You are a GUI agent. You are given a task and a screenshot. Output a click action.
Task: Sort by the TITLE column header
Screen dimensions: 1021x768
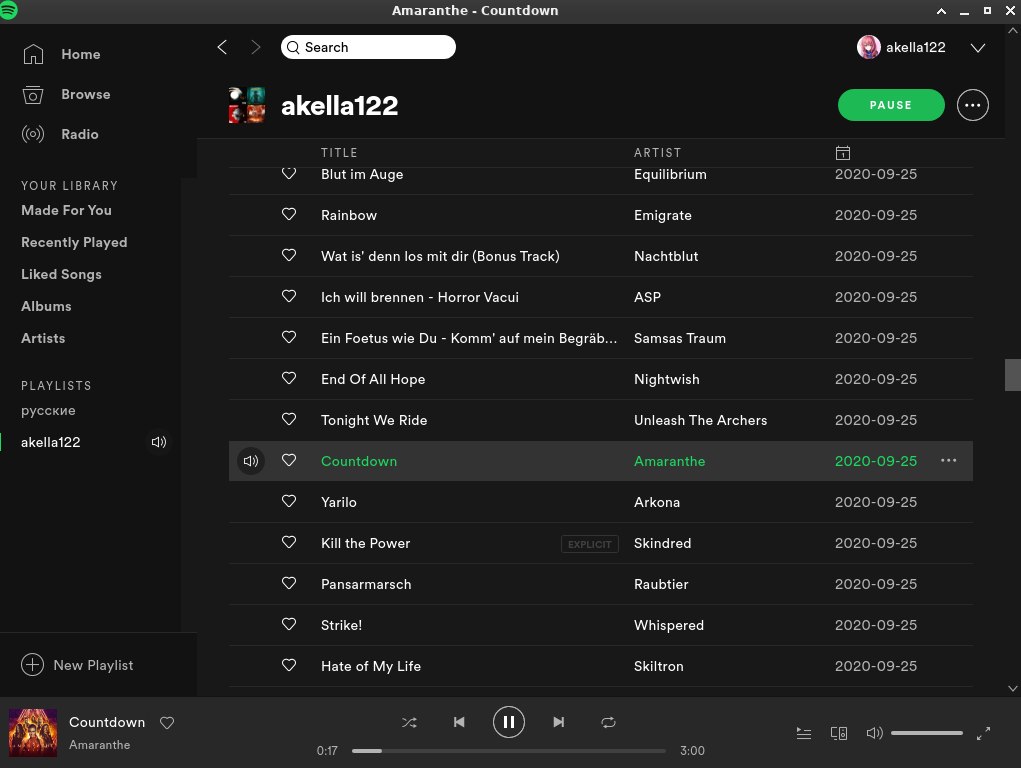[339, 152]
